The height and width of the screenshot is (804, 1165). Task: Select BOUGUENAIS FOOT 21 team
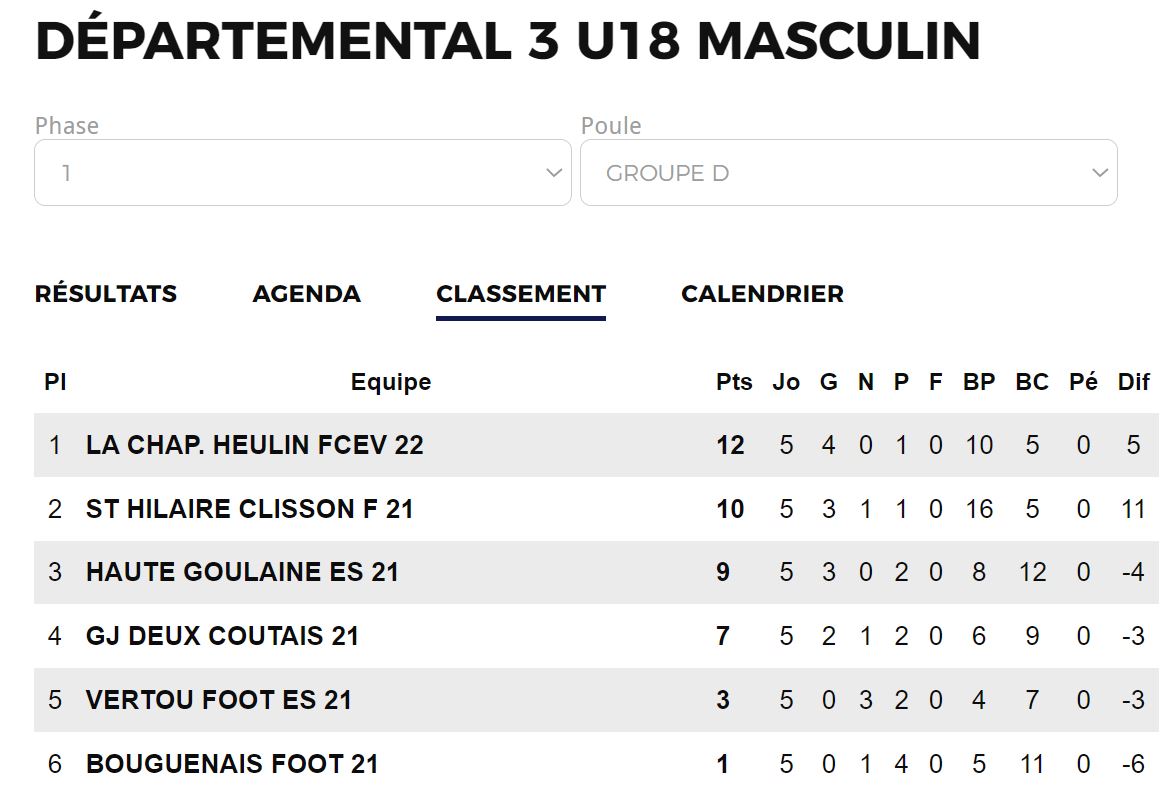(232, 764)
